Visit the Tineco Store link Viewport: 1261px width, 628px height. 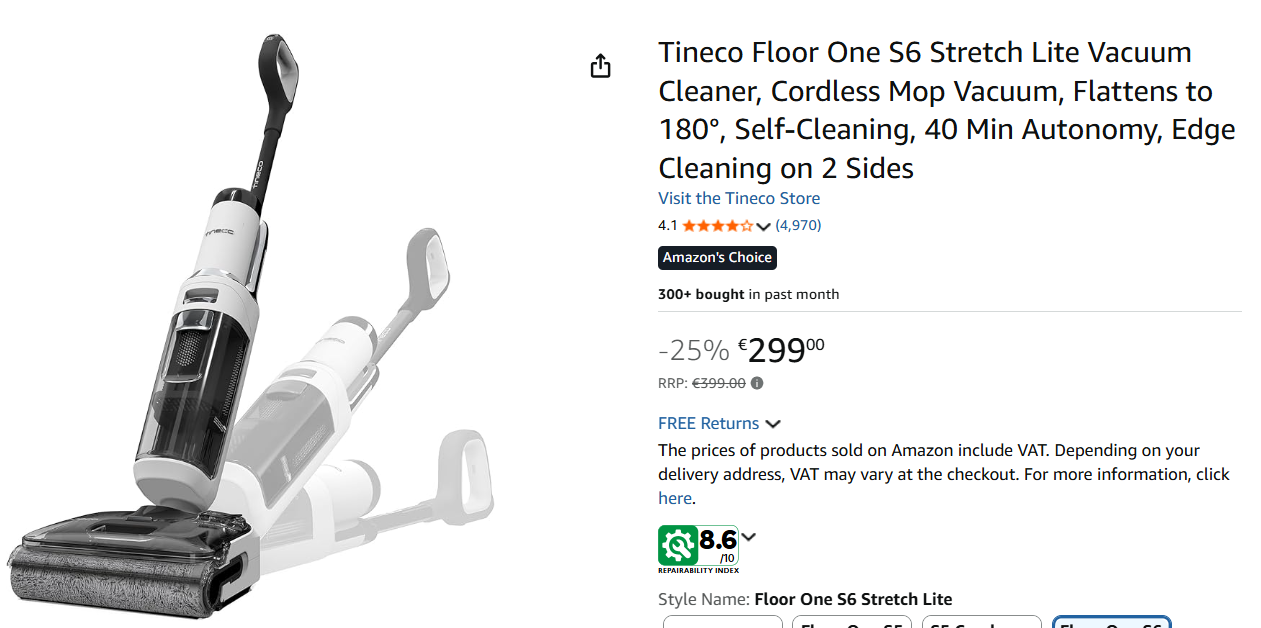pyautogui.click(x=739, y=198)
